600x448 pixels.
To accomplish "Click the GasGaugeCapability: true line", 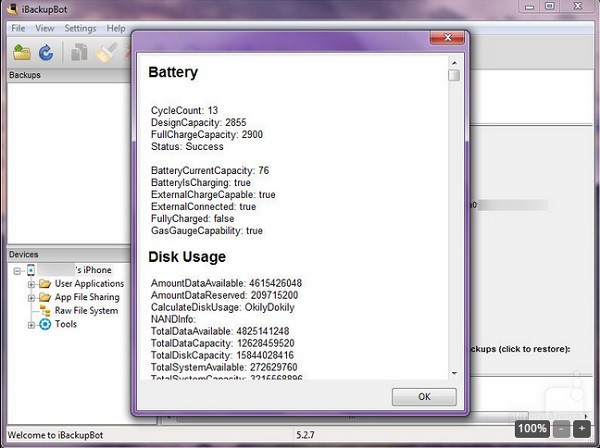I will 207,231.
